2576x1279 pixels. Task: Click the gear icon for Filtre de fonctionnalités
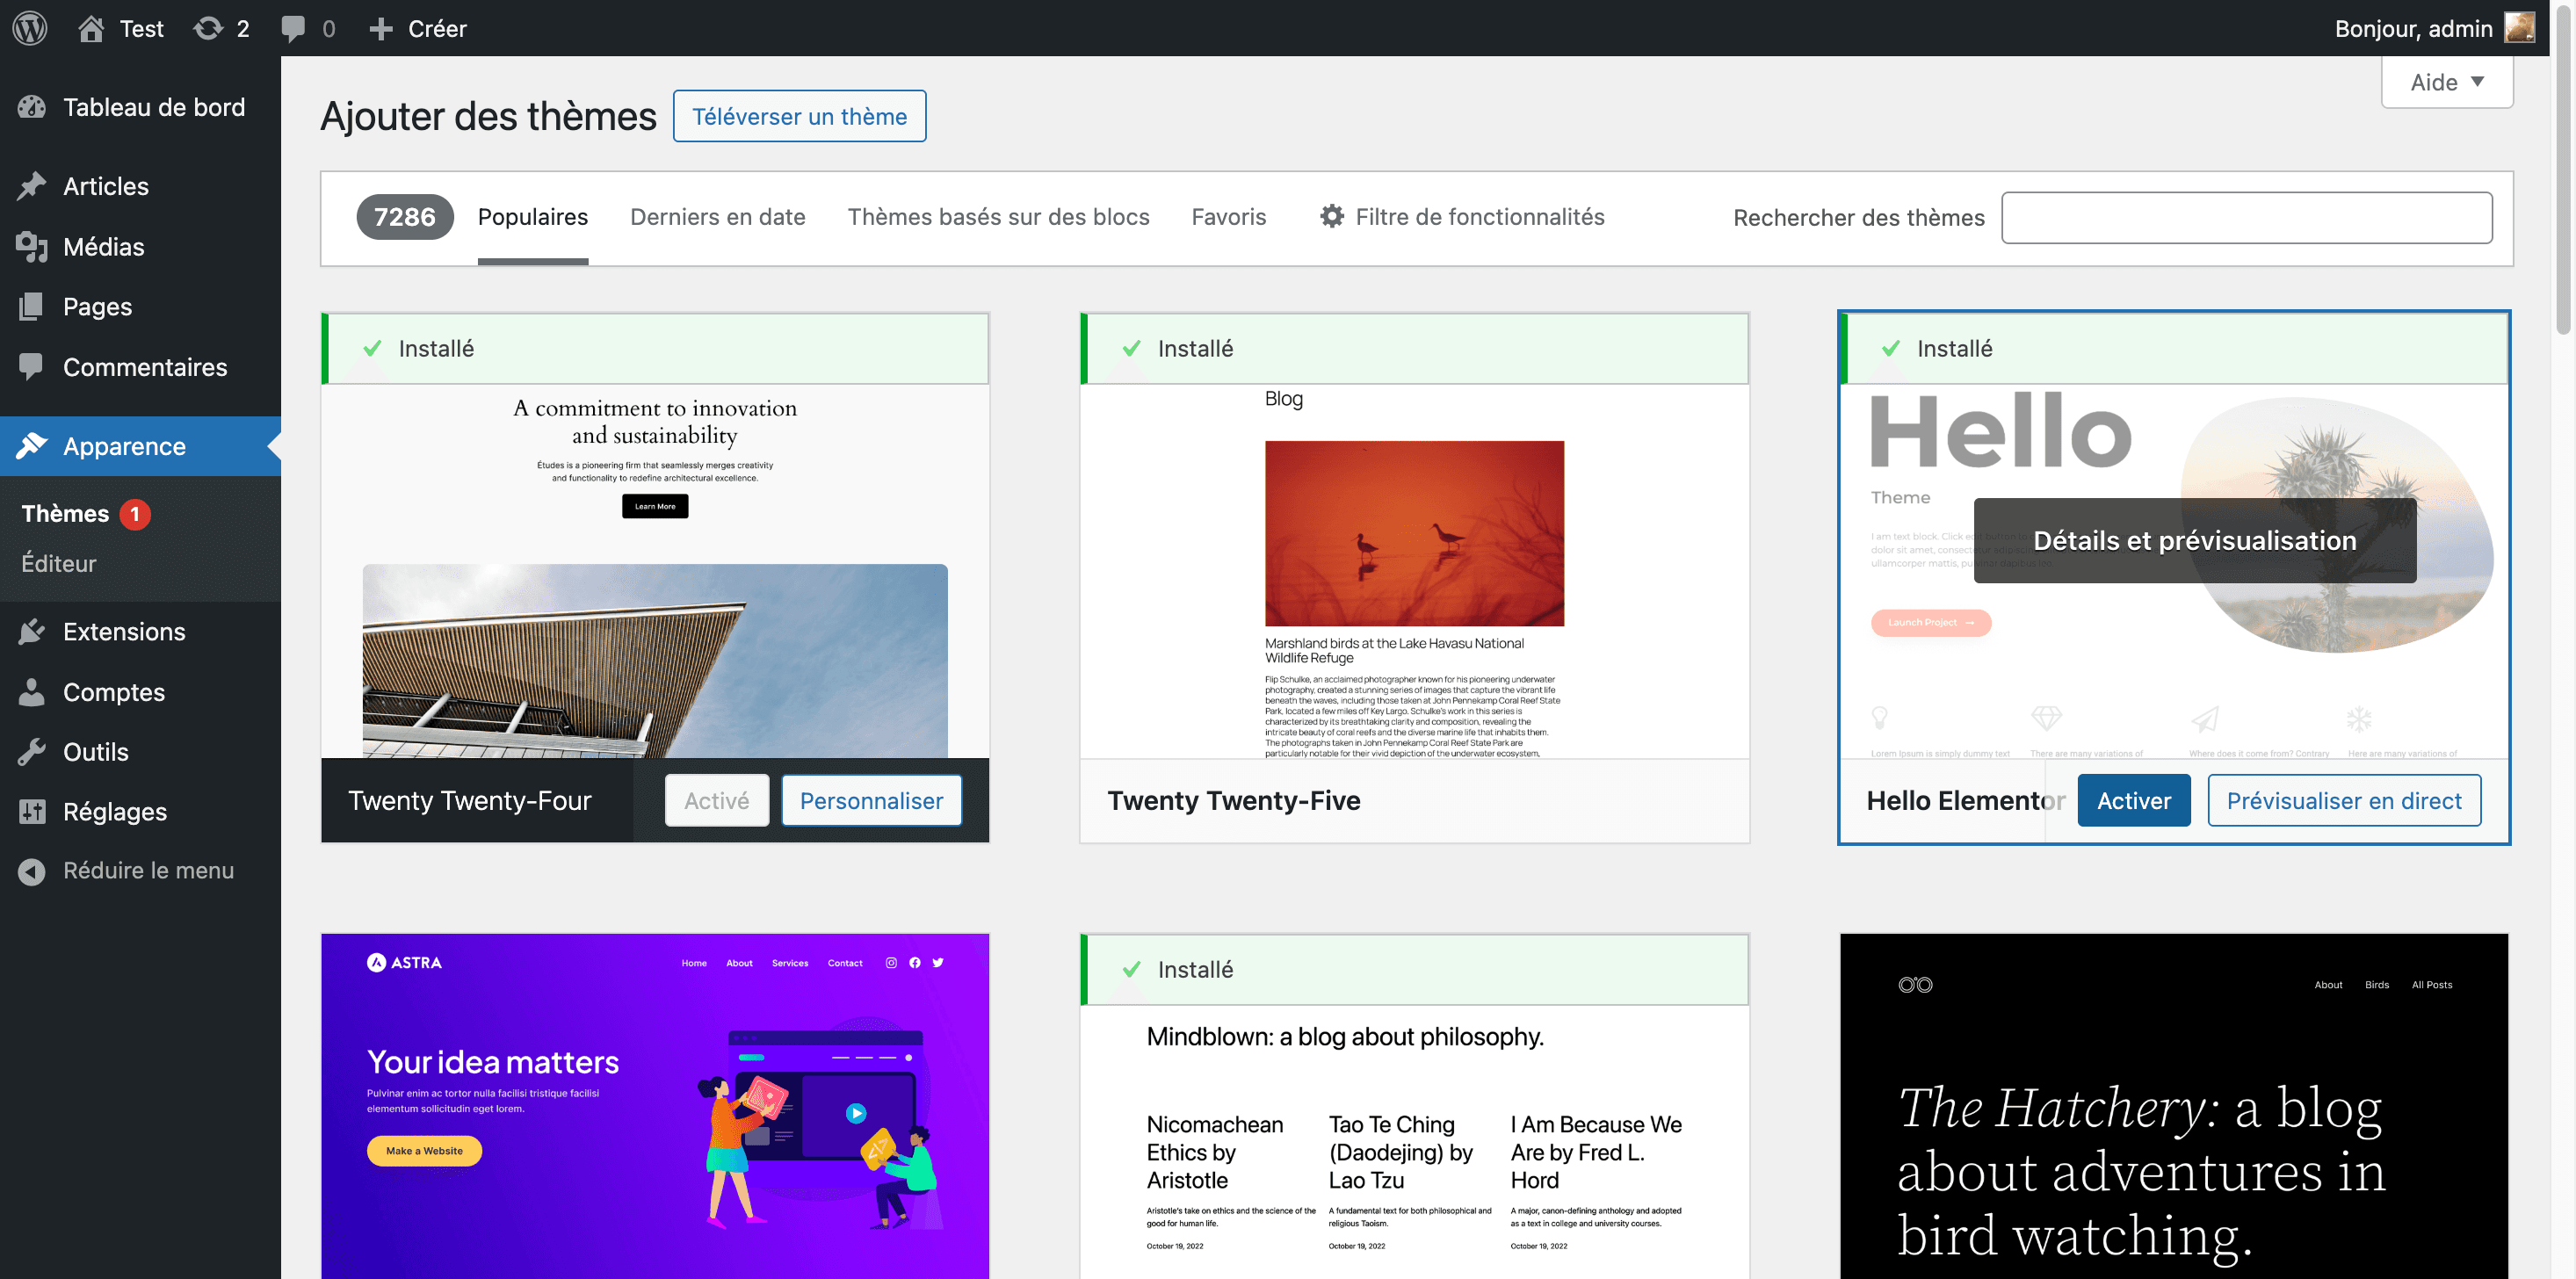[1332, 216]
